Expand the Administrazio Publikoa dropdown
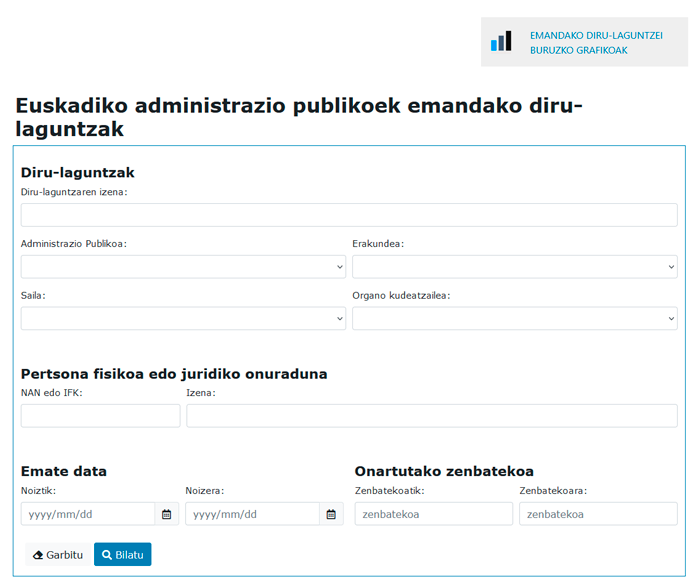700x585 pixels. tap(183, 267)
